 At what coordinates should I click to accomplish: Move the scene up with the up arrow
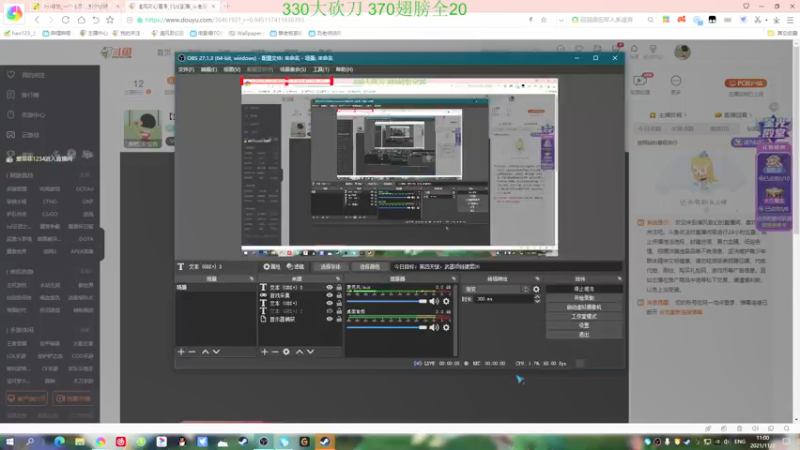tap(205, 352)
